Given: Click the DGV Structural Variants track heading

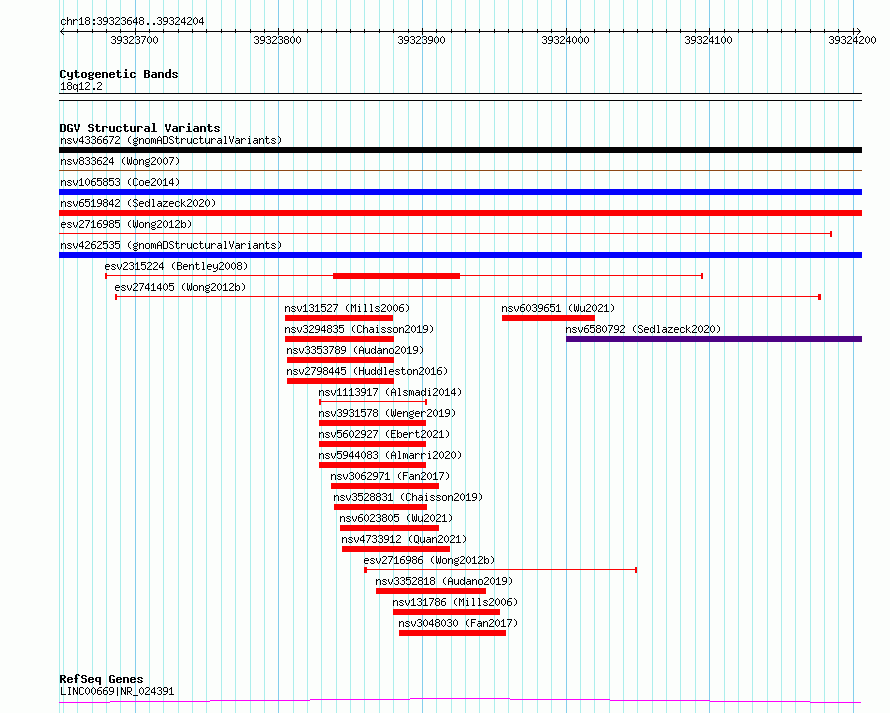Looking at the screenshot, I should (140, 128).
